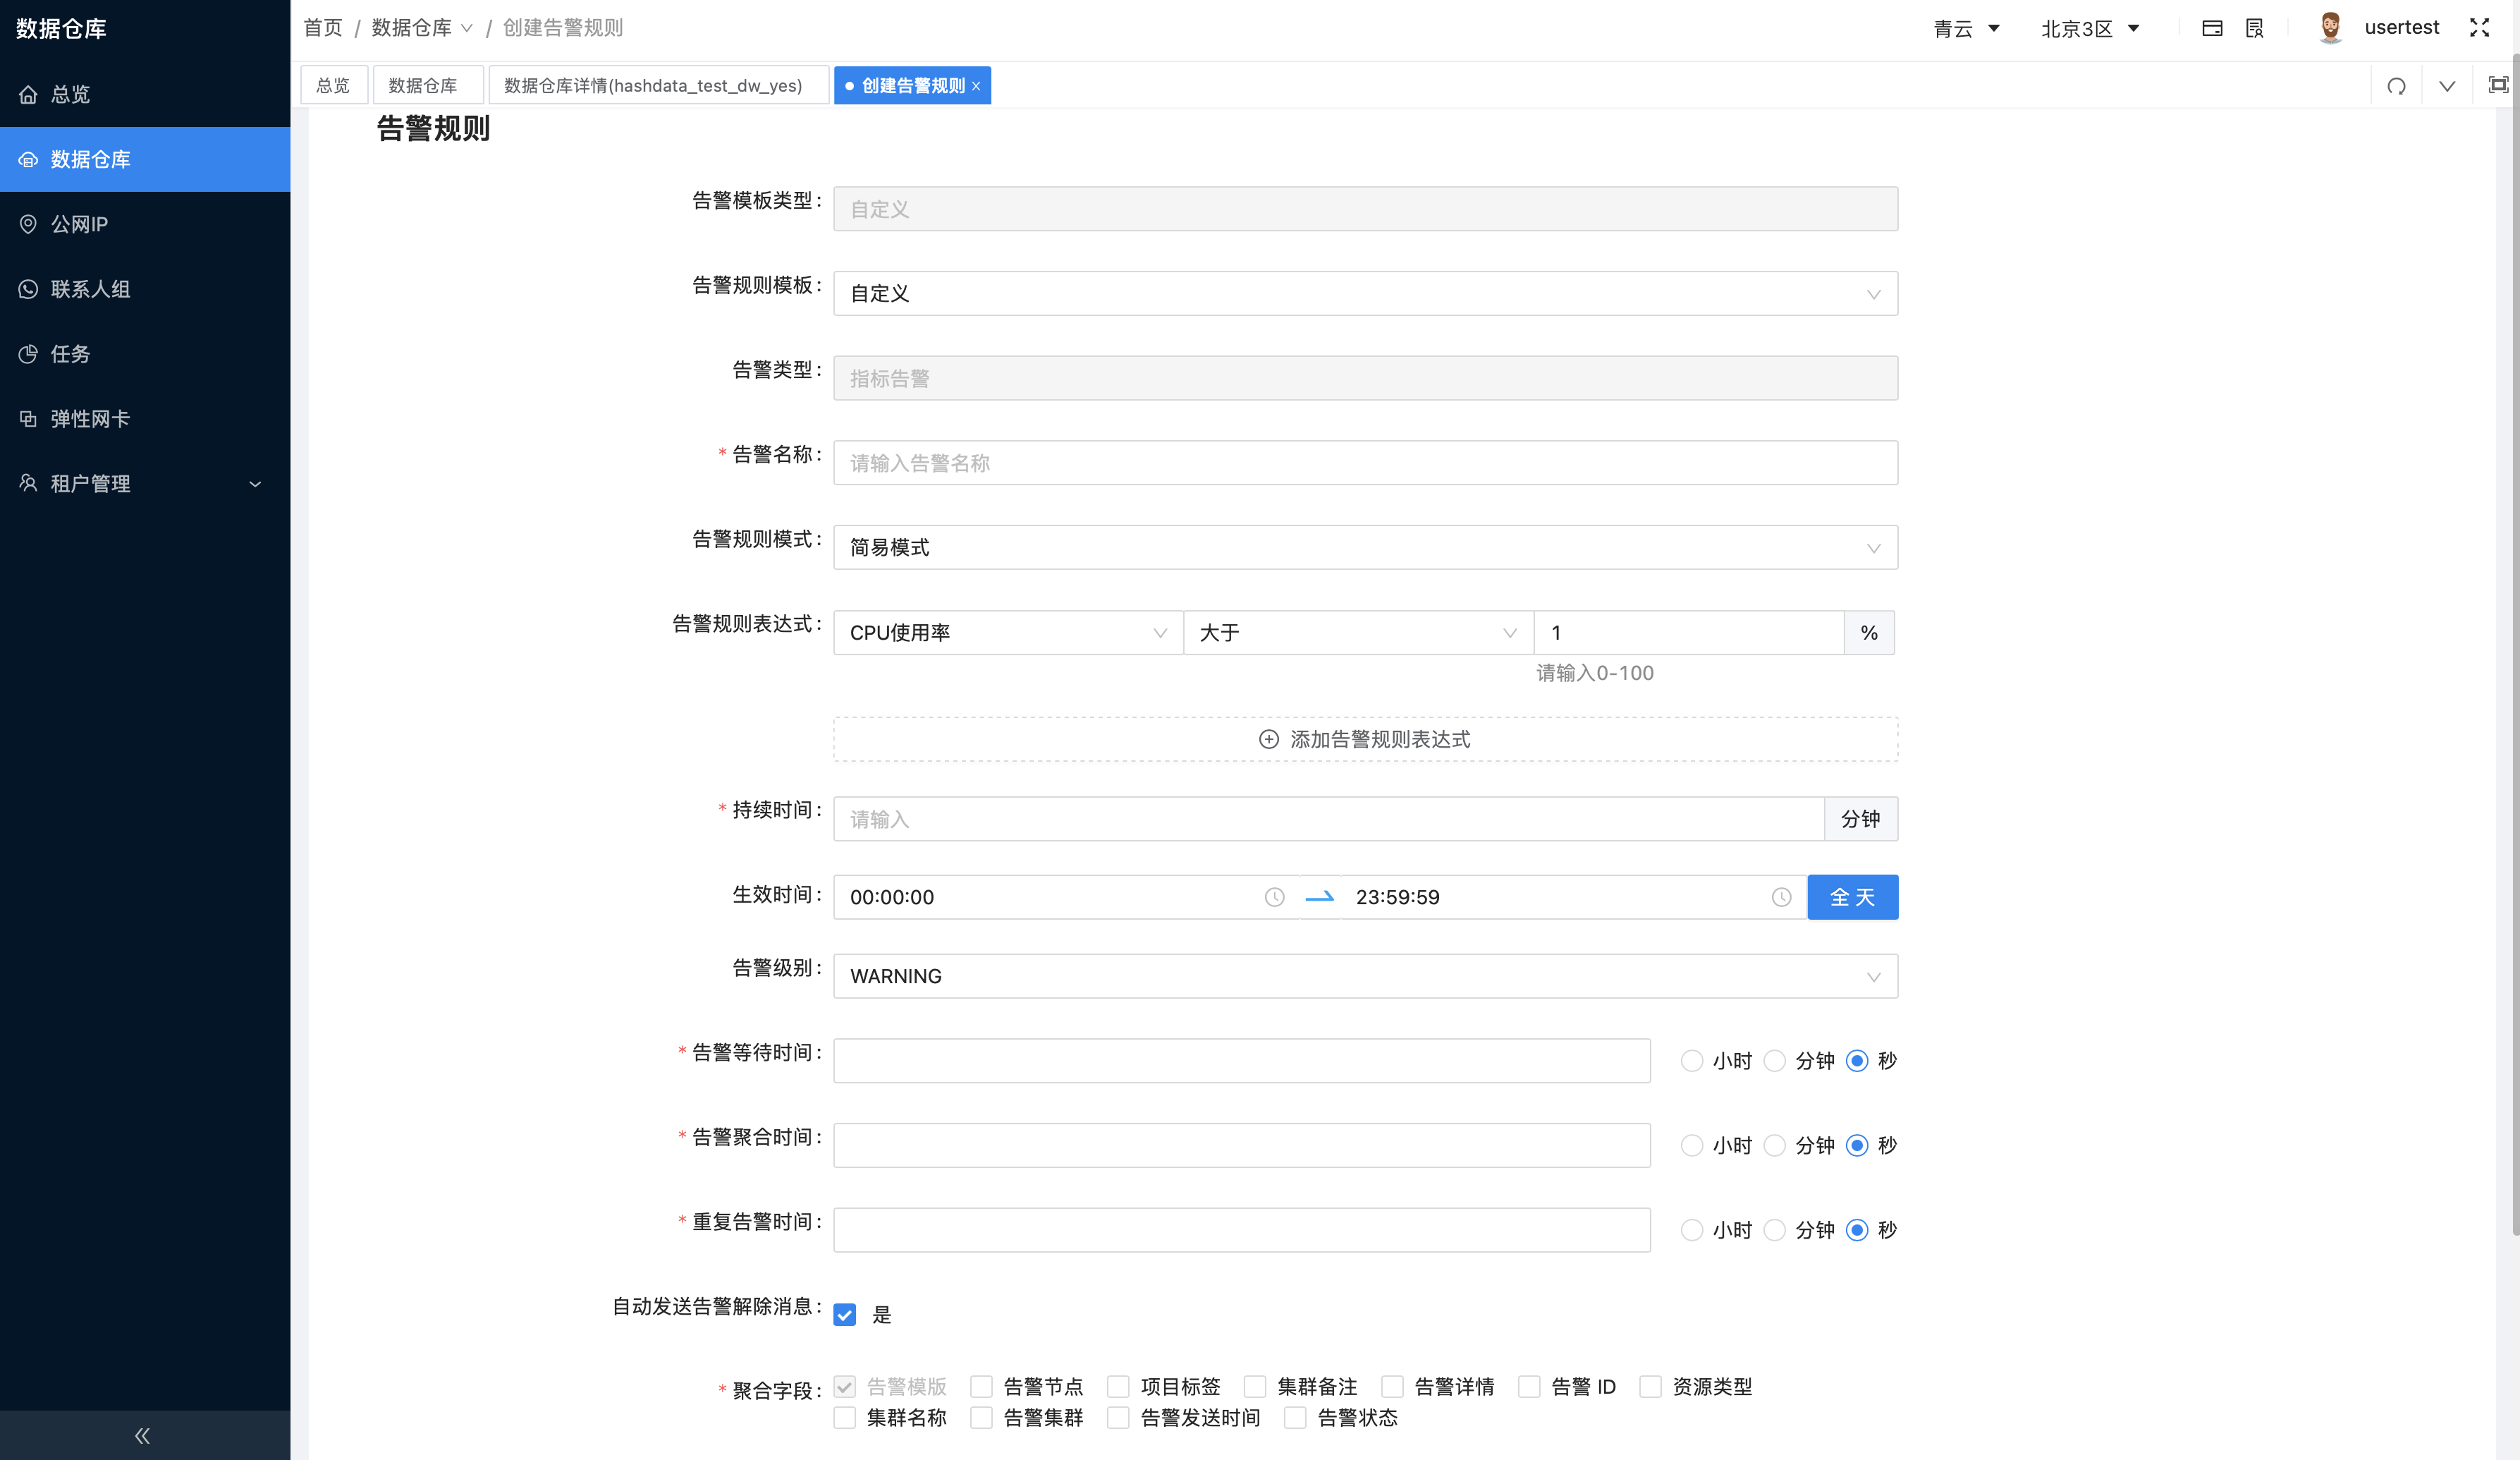Click the billing card icon in the header
This screenshot has width=2520, height=1460.
[x=2213, y=27]
